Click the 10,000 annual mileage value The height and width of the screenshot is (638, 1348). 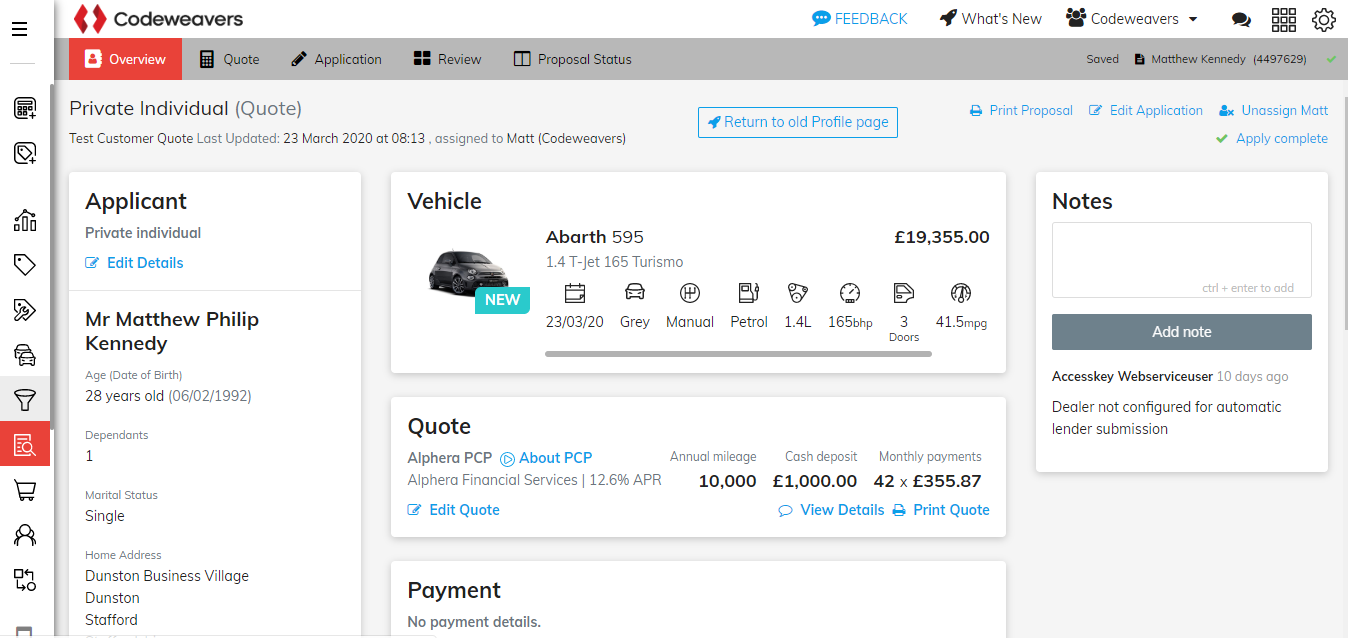727,481
